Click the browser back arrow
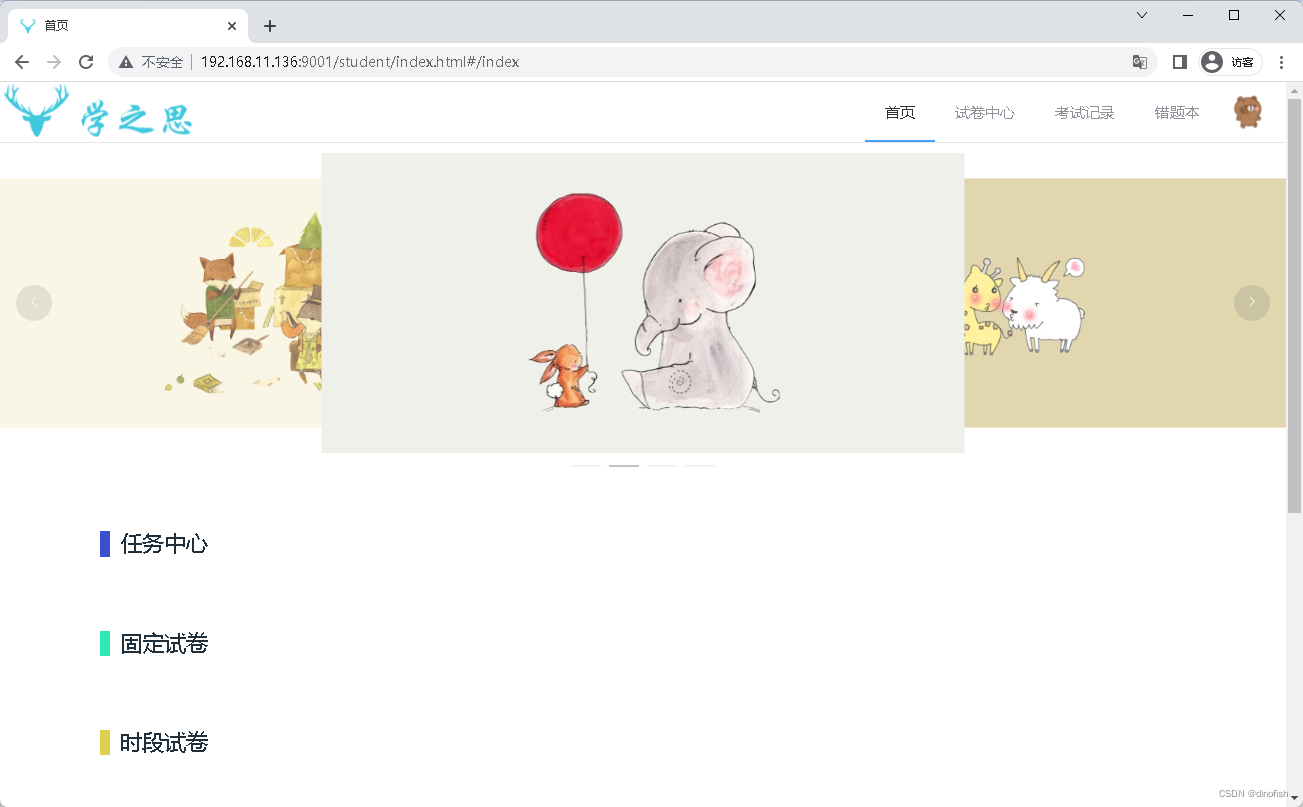The width and height of the screenshot is (1303, 807). pos(22,61)
